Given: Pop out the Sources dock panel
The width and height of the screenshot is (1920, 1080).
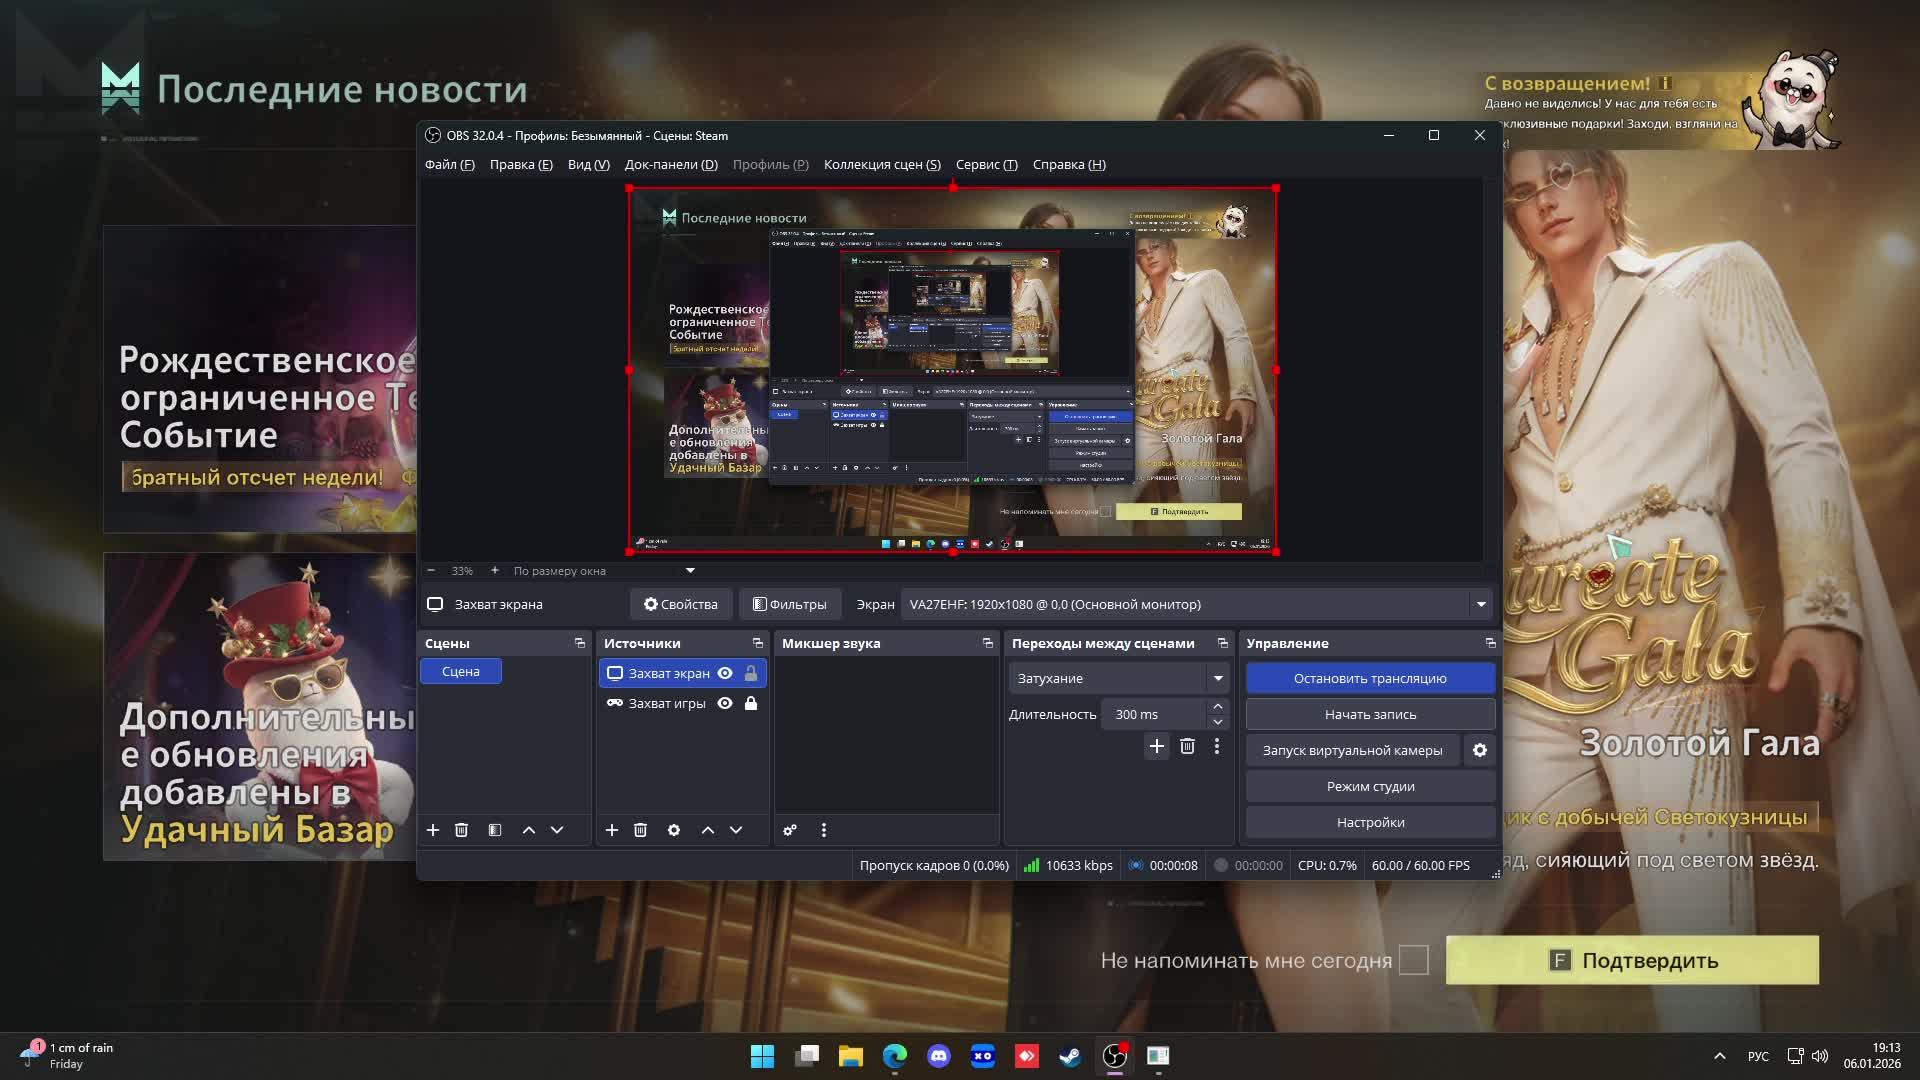Looking at the screenshot, I should 757,643.
